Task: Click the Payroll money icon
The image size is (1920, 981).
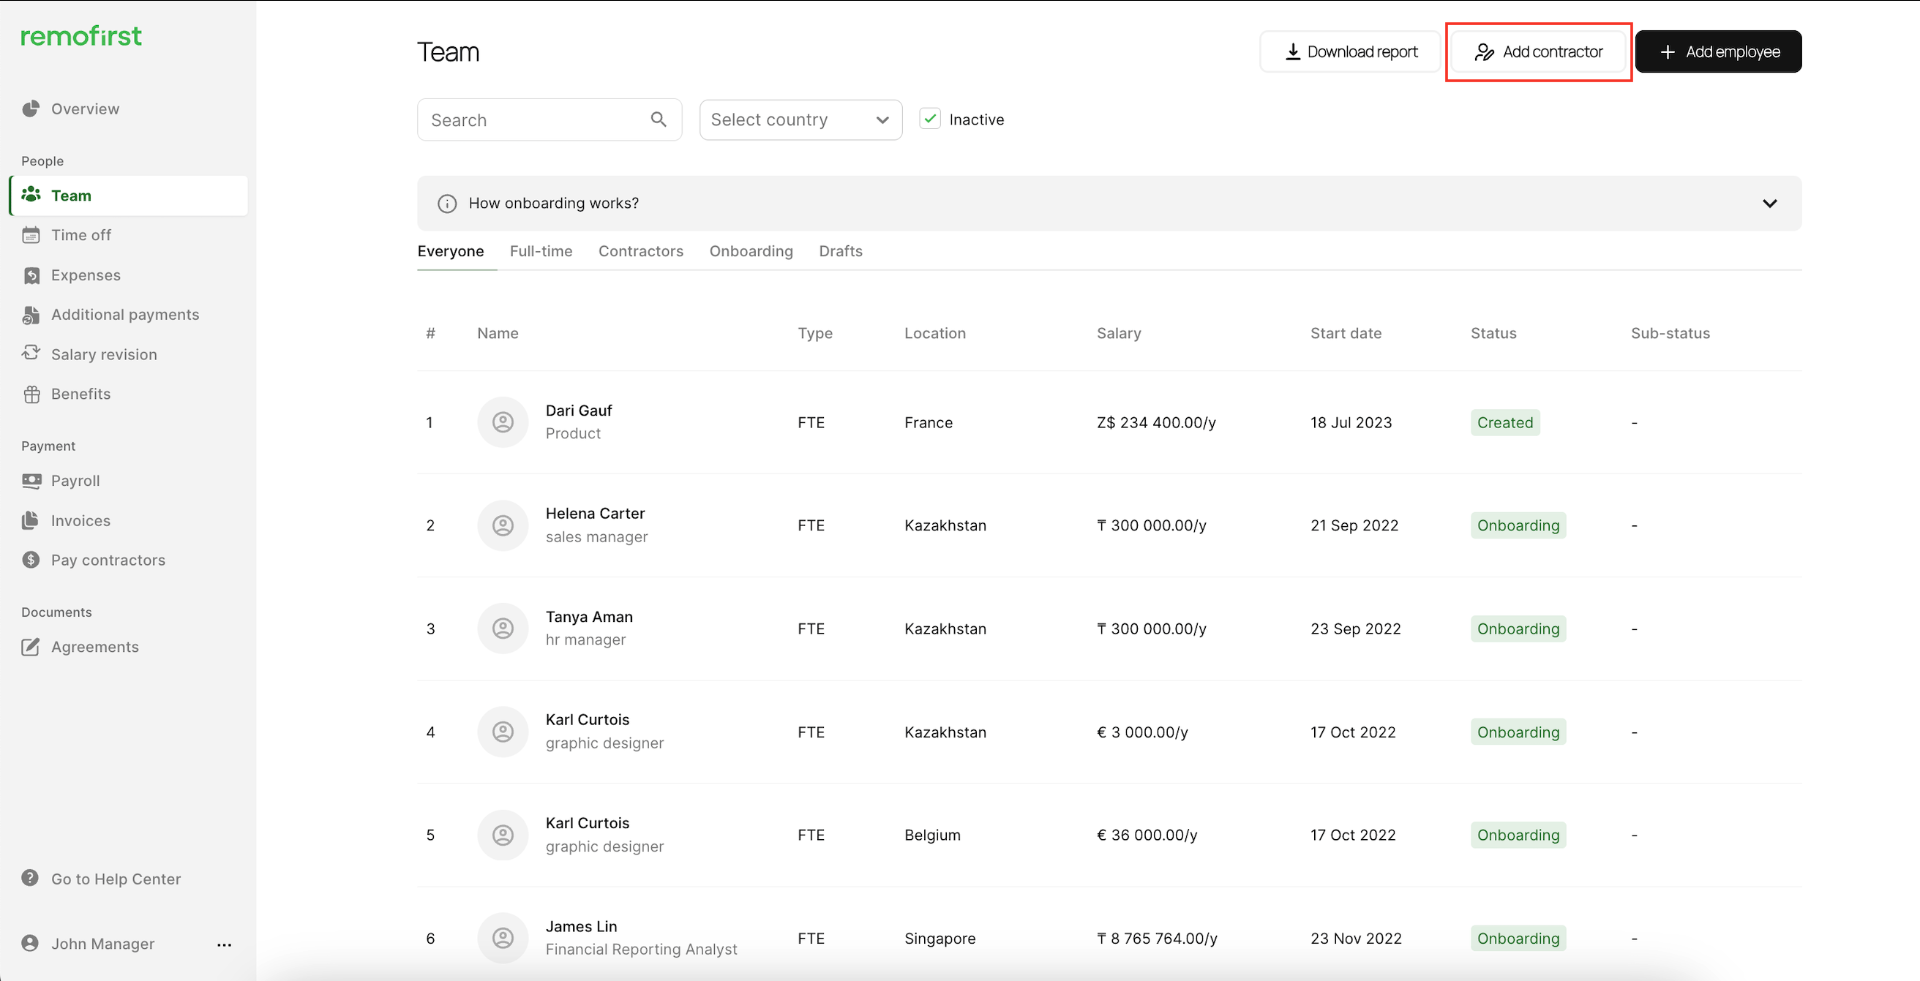Action: [31, 481]
